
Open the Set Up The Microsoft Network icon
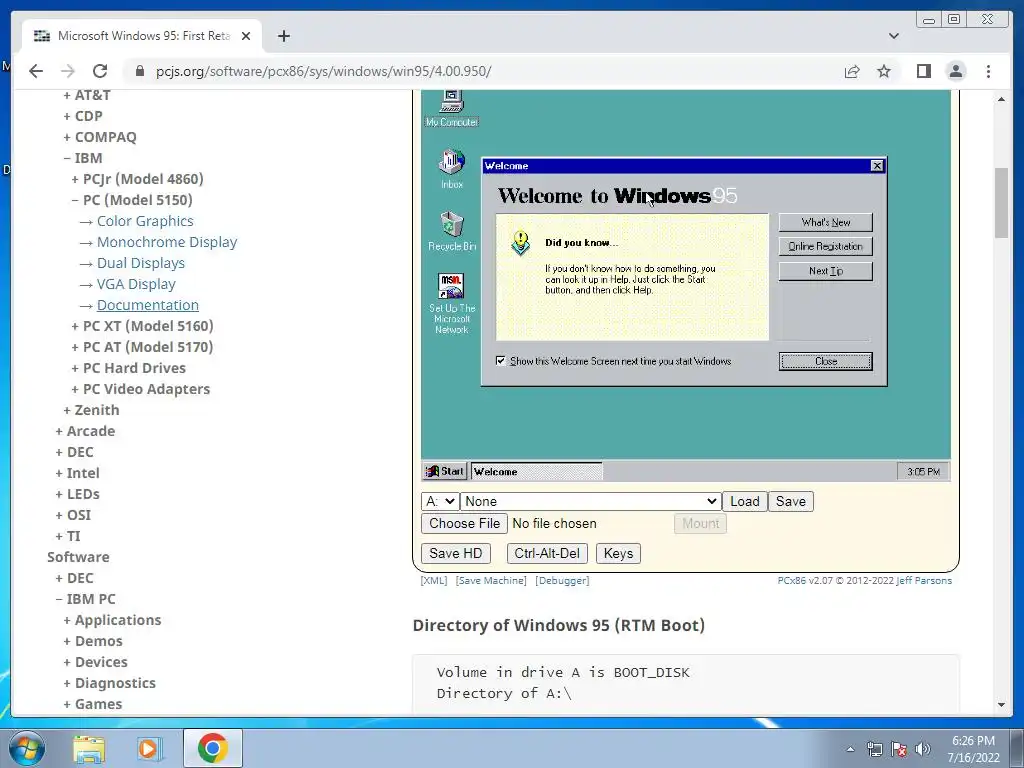coord(451,304)
